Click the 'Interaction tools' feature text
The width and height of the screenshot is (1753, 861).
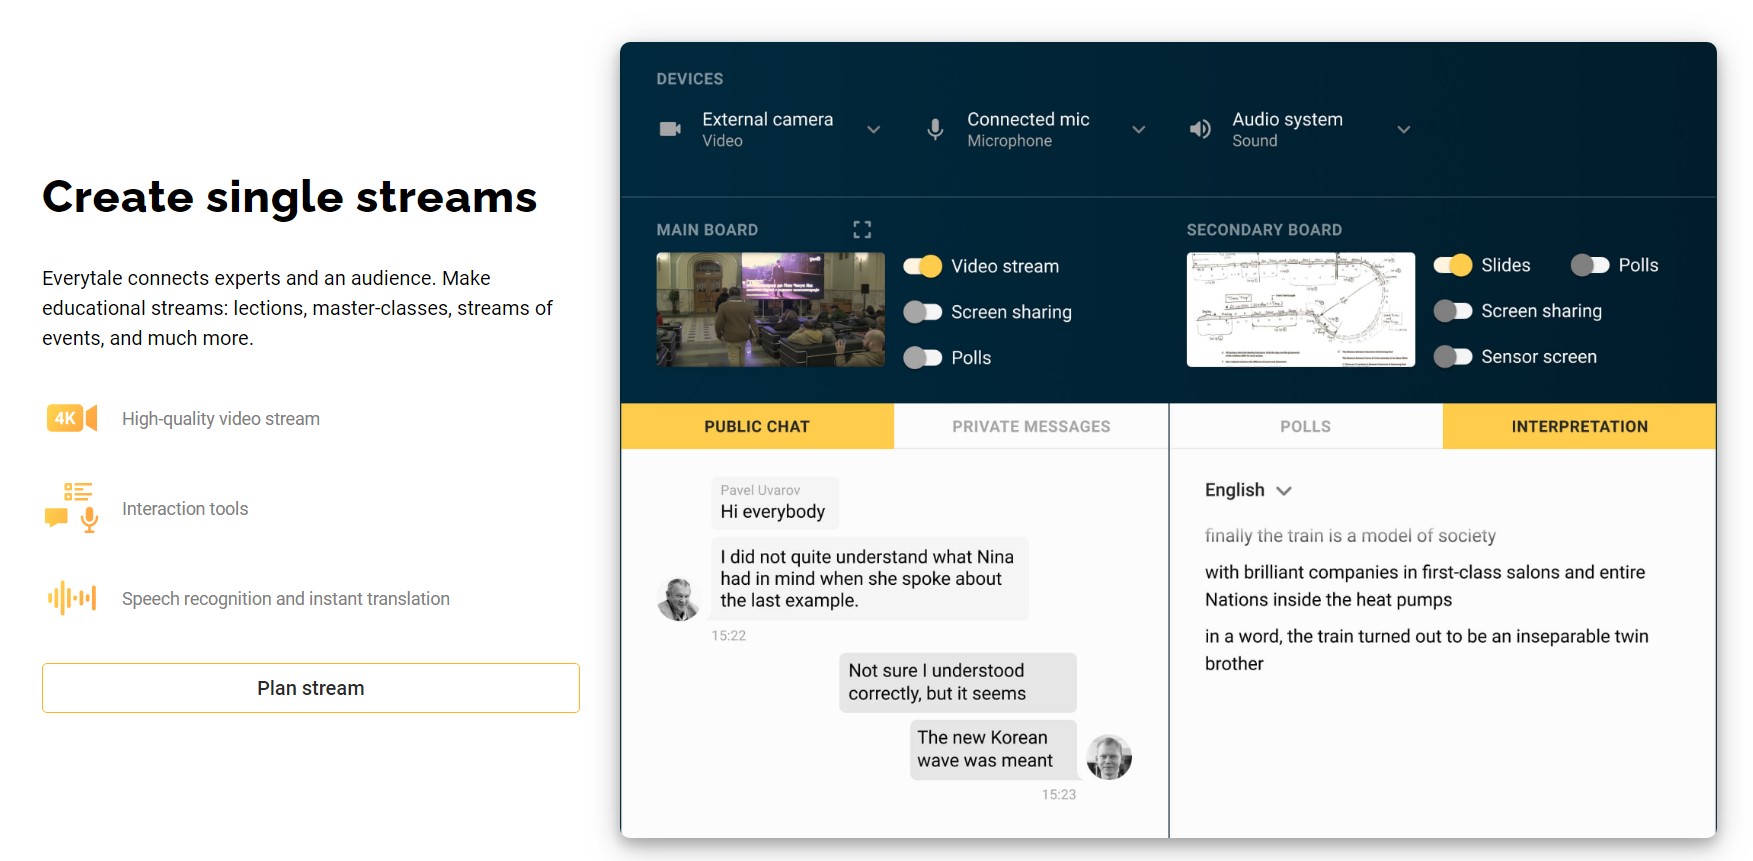[x=185, y=509]
